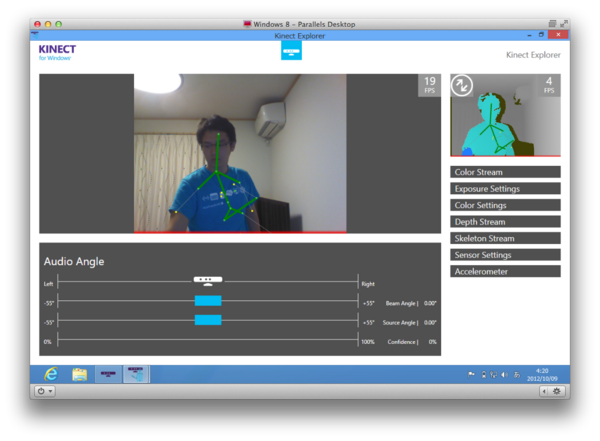The image size is (600, 441).
Task: Click the Parallels fullscreen arrows icon
Action: (x=563, y=24)
